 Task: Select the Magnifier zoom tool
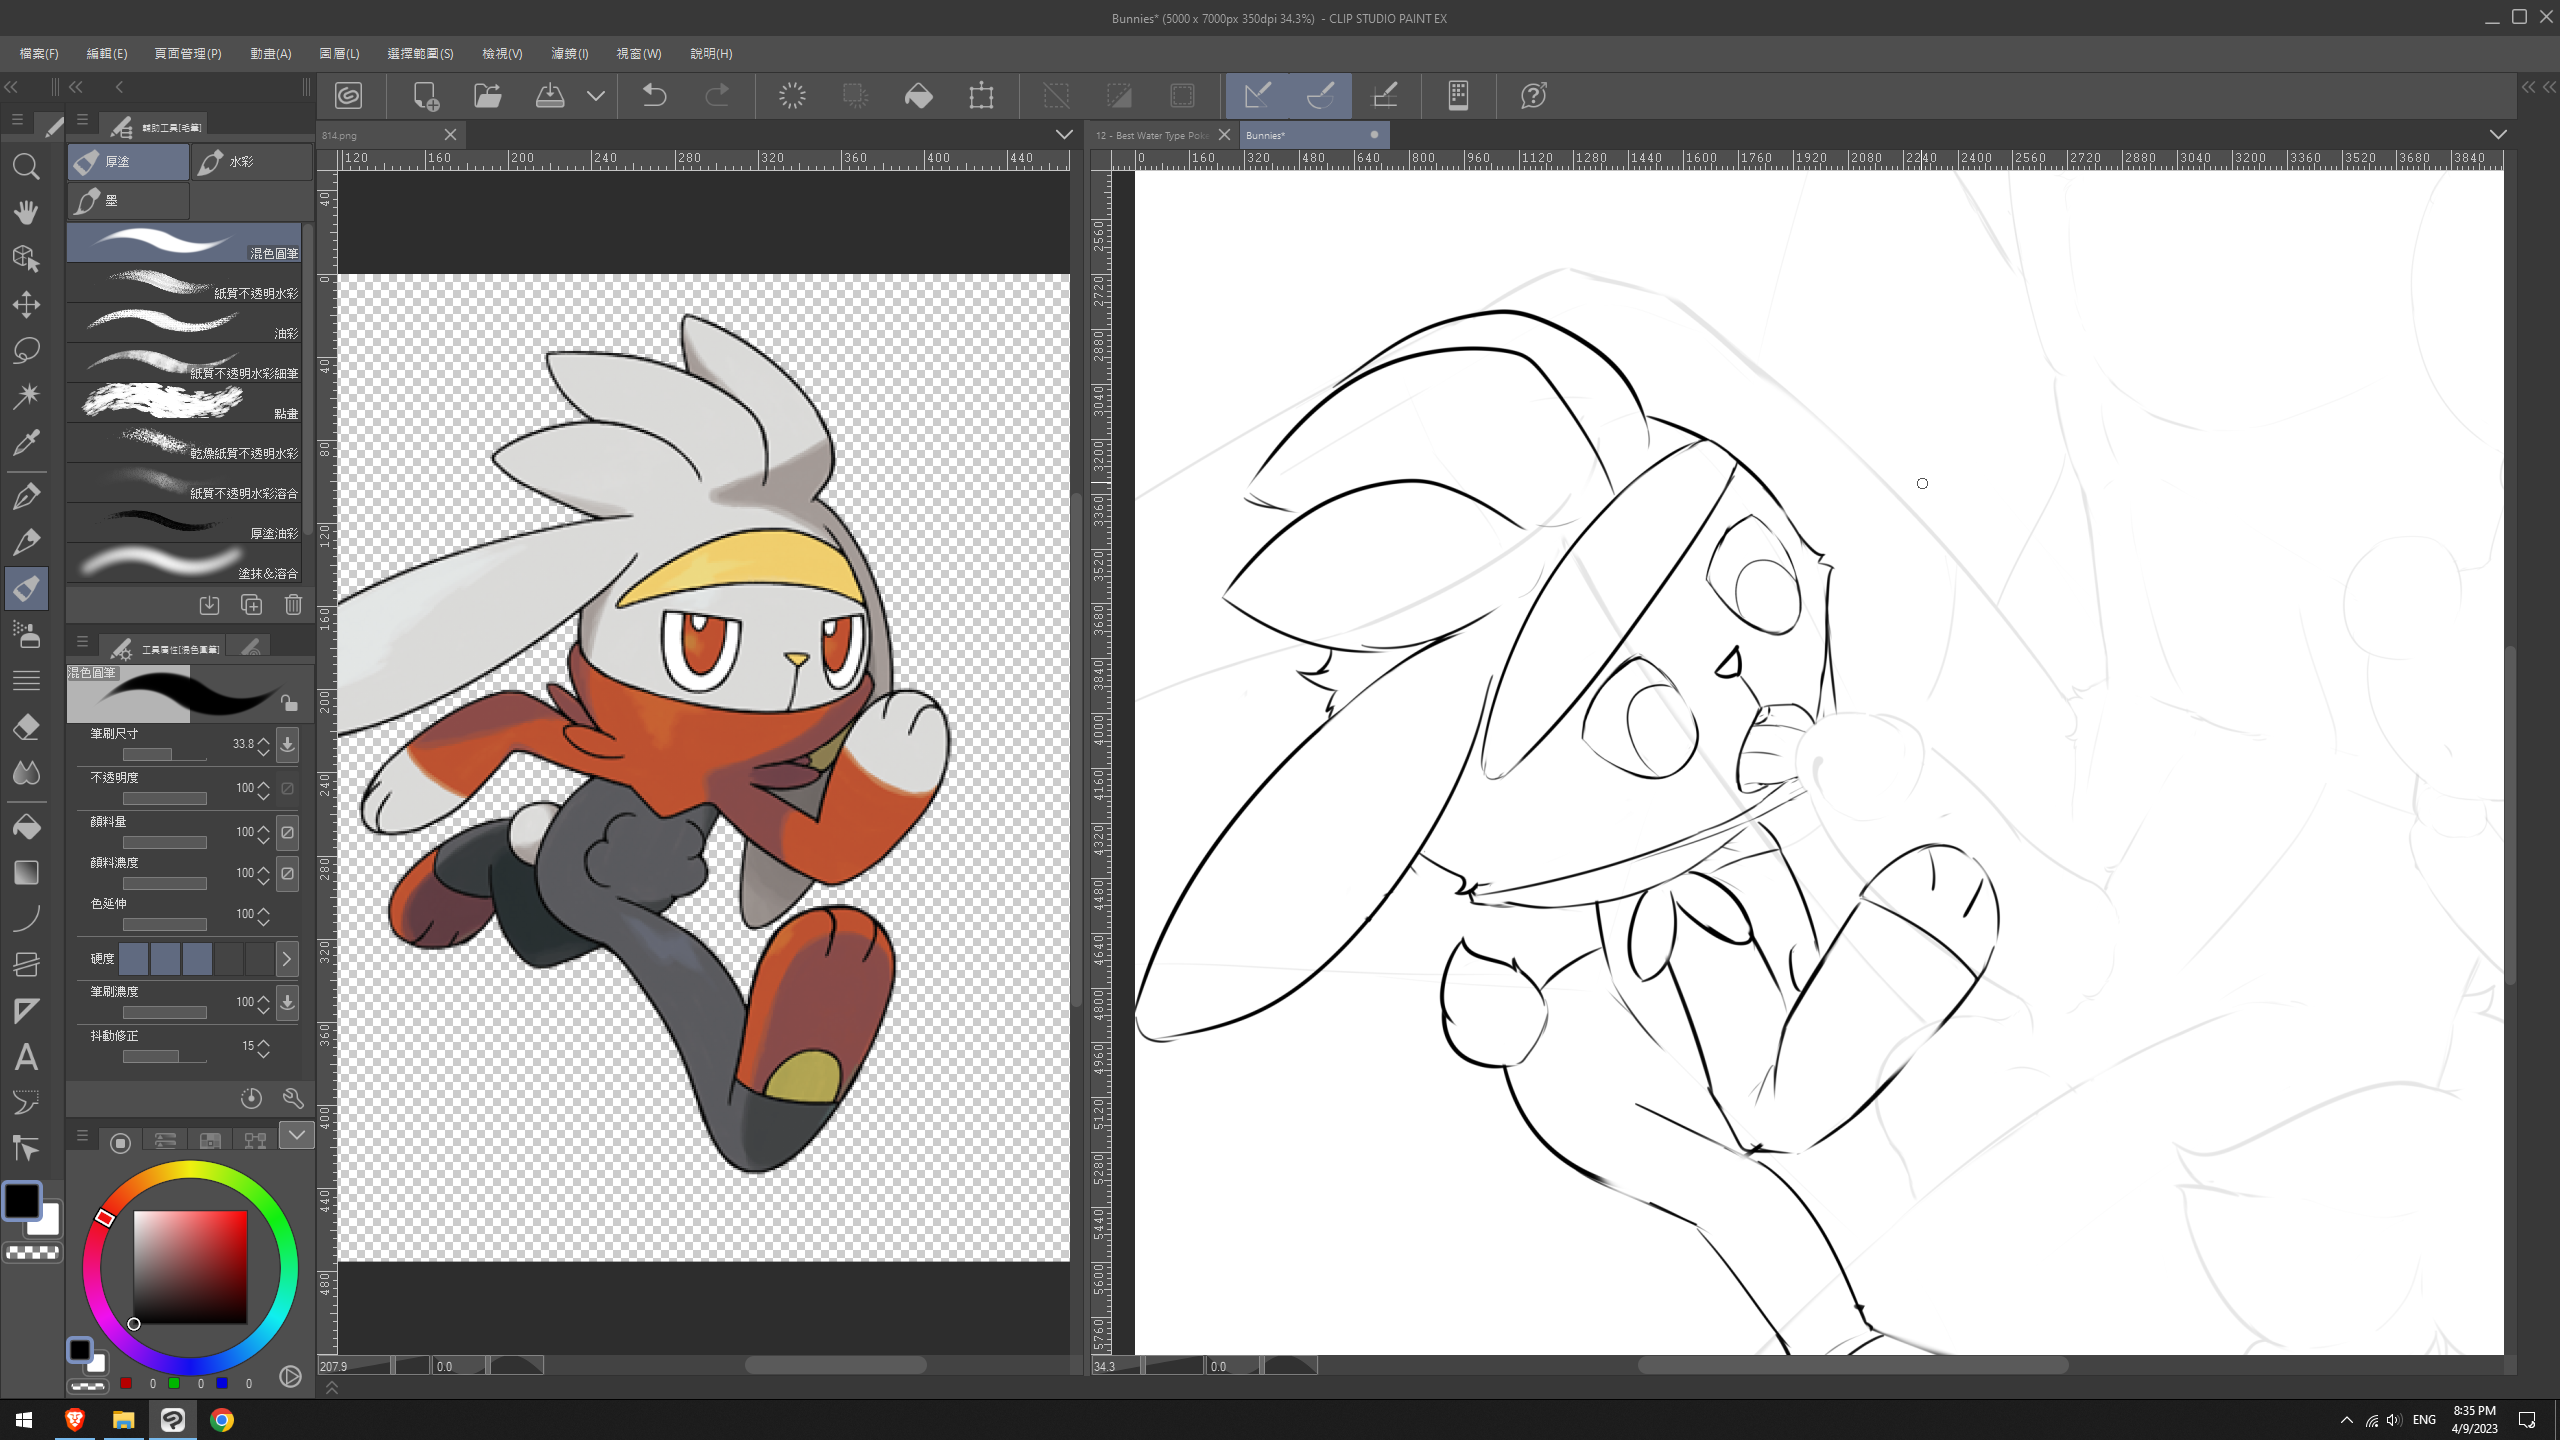click(26, 167)
